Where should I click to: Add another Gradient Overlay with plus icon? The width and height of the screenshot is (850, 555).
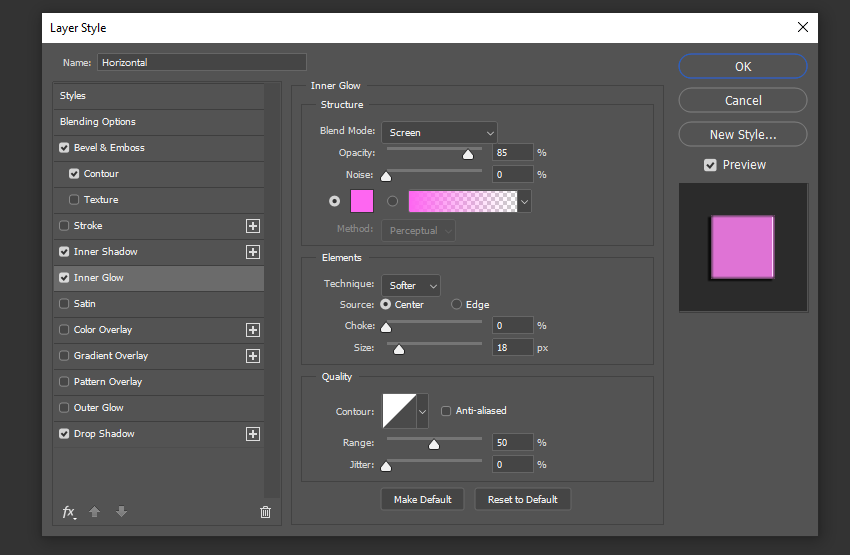(x=253, y=356)
